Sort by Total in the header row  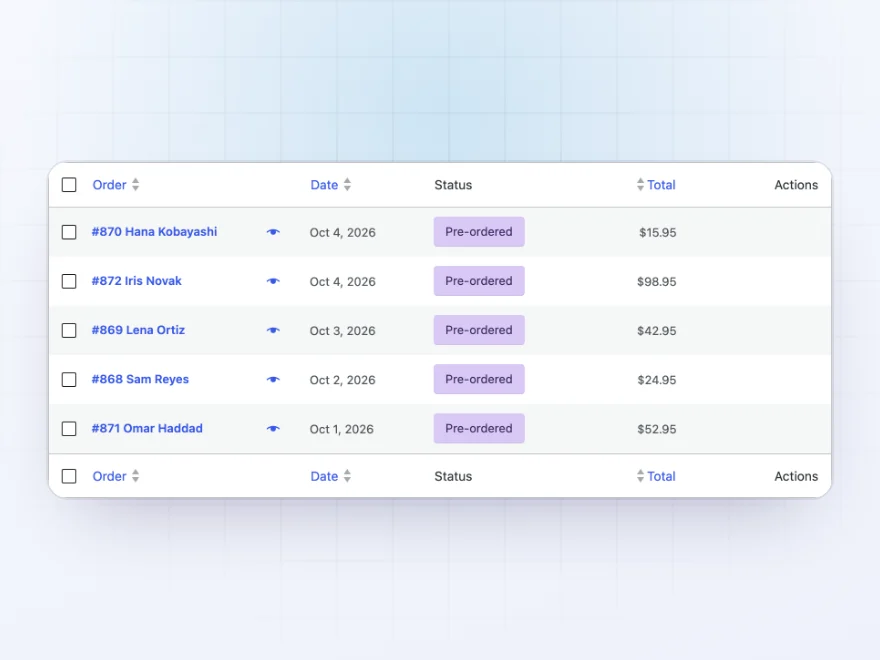point(656,185)
